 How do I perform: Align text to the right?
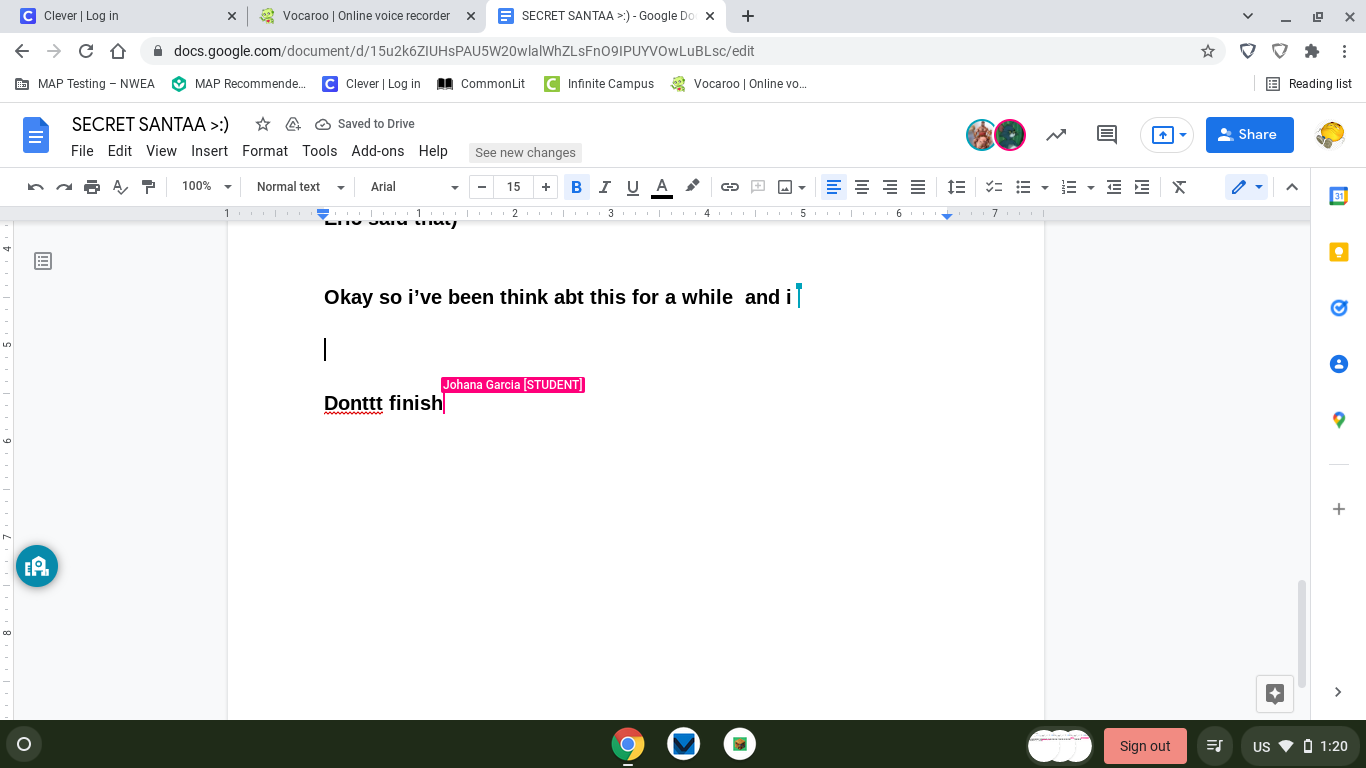point(889,187)
